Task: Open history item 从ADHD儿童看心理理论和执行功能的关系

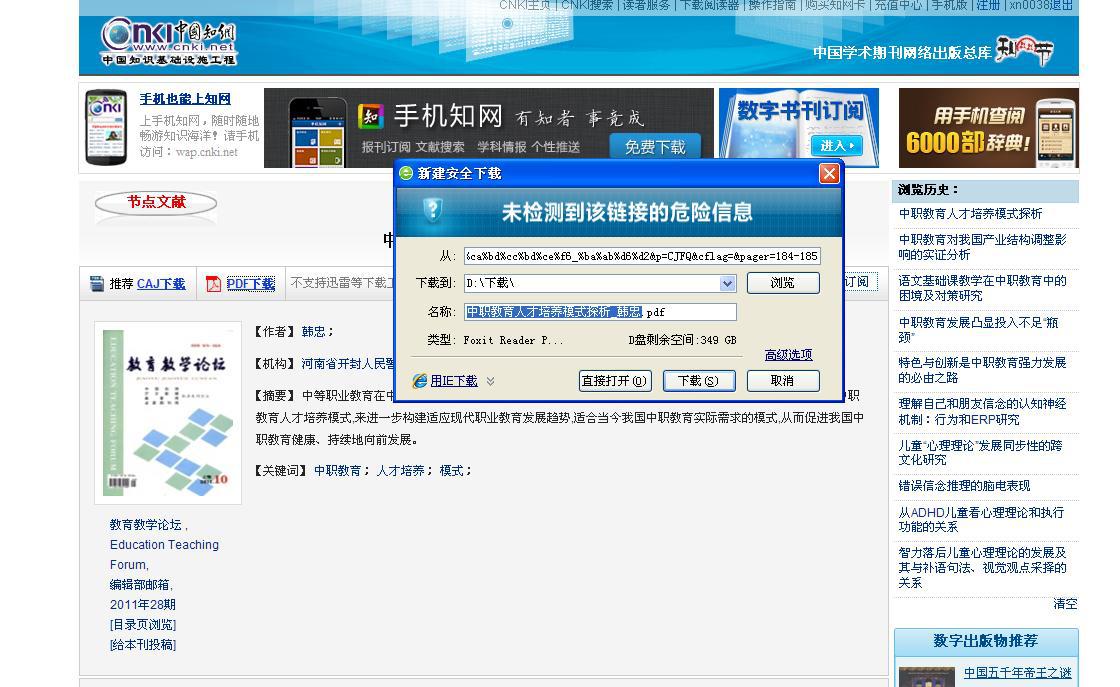Action: coord(981,519)
